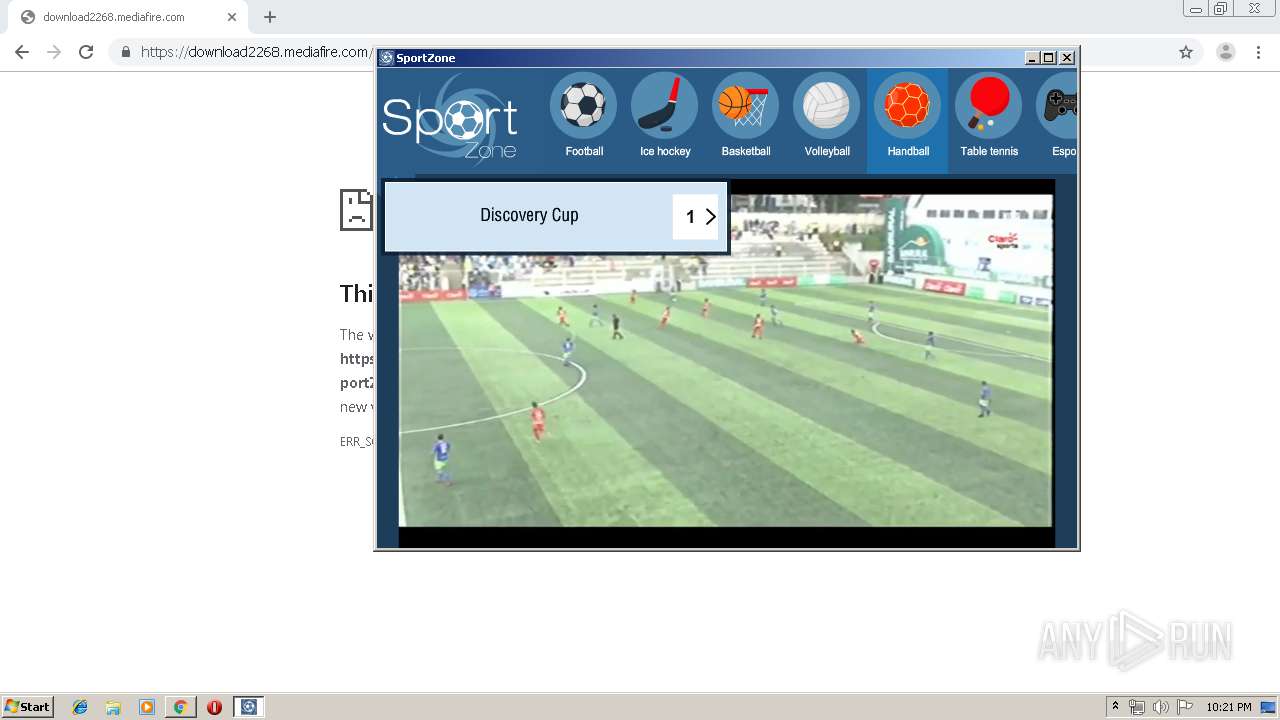Choose the Basketball sport icon
The height and width of the screenshot is (720, 1280).
pyautogui.click(x=745, y=106)
